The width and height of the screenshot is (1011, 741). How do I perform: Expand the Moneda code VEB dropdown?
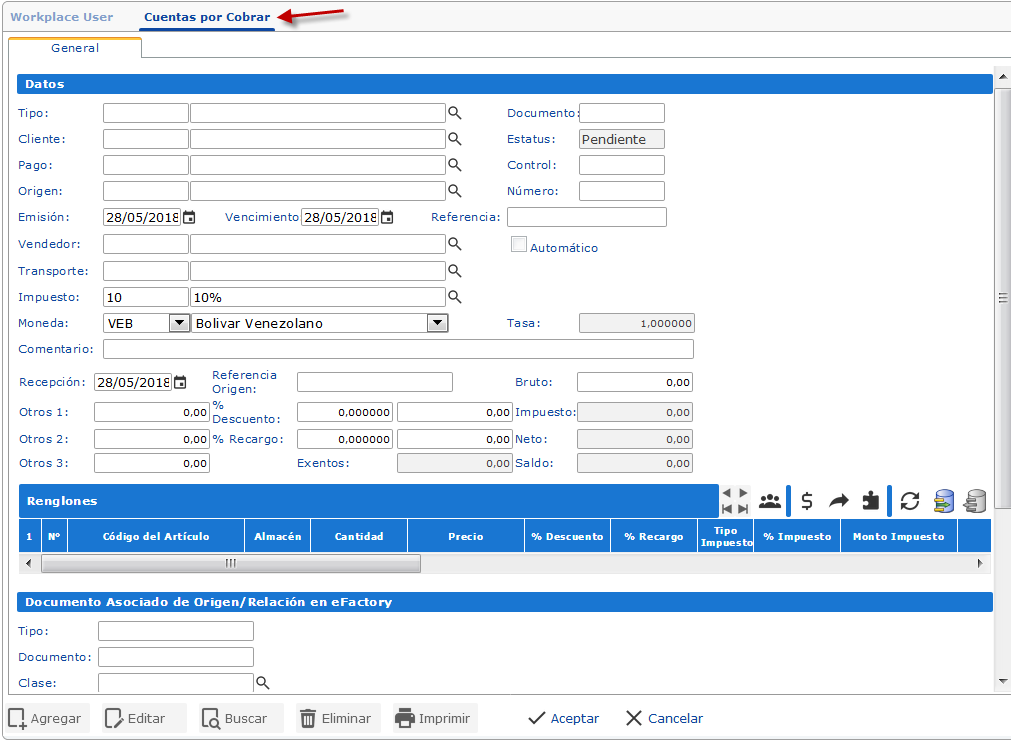pos(179,323)
